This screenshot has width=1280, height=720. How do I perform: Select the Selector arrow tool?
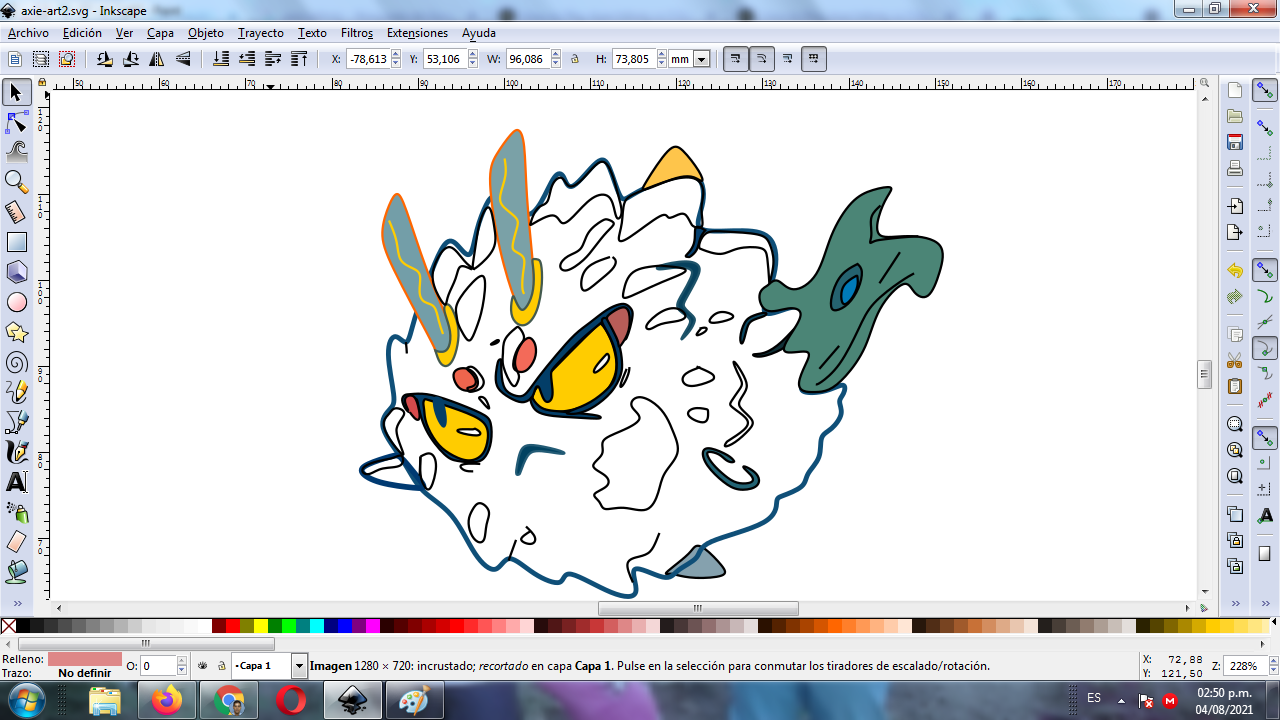click(x=16, y=93)
